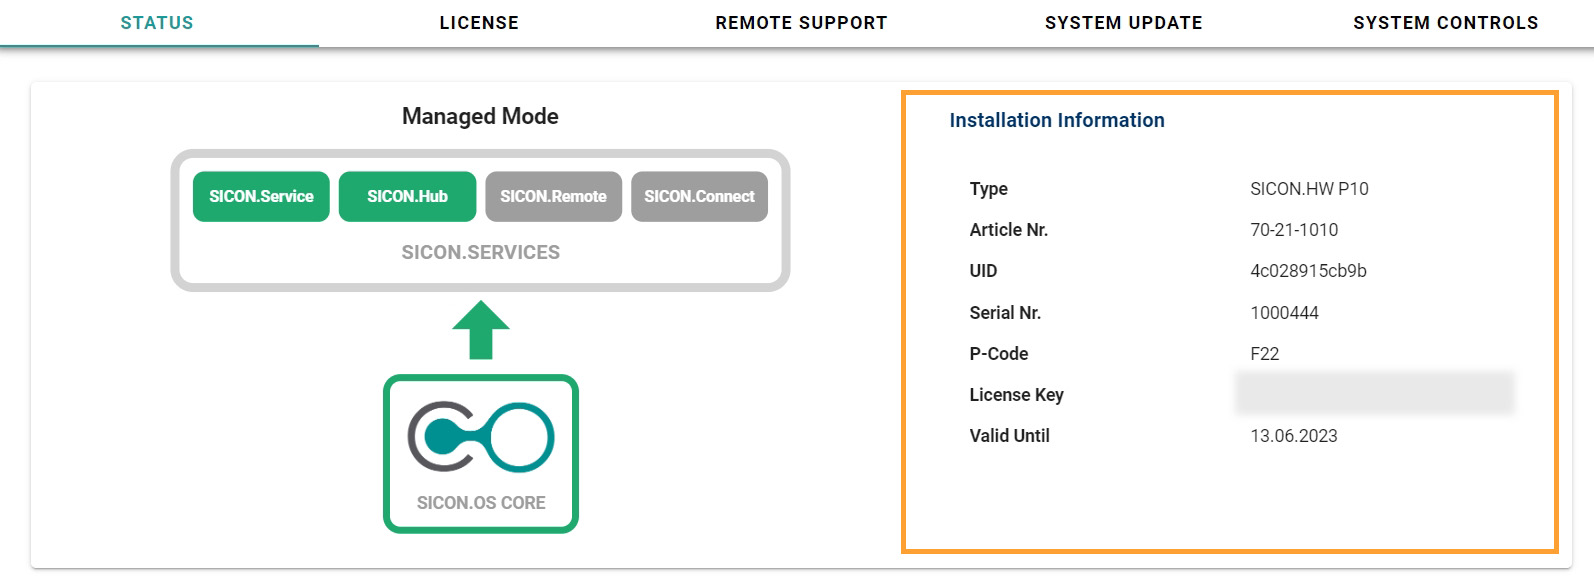Click the Article Nr. value 70-21-1010
The width and height of the screenshot is (1594, 579).
(1293, 230)
